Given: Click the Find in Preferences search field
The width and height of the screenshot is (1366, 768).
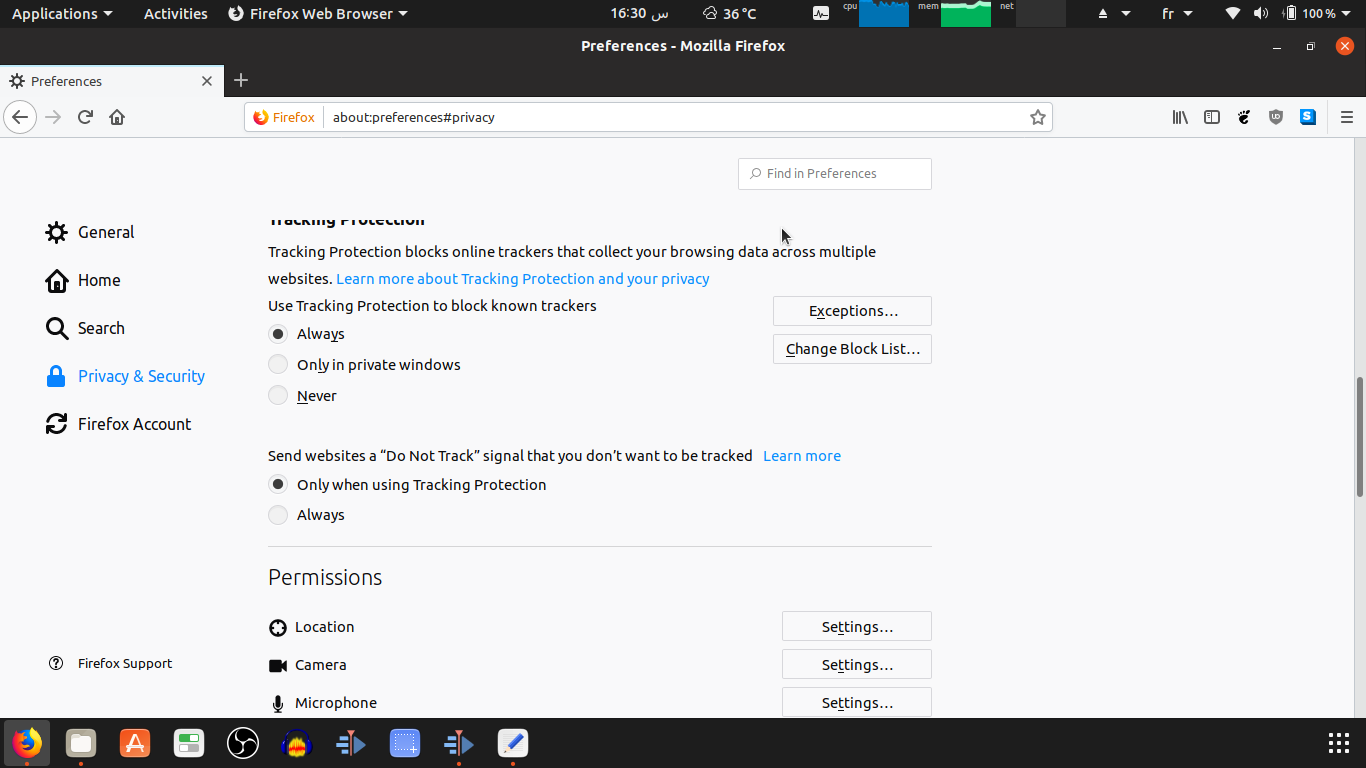Looking at the screenshot, I should click(x=835, y=174).
